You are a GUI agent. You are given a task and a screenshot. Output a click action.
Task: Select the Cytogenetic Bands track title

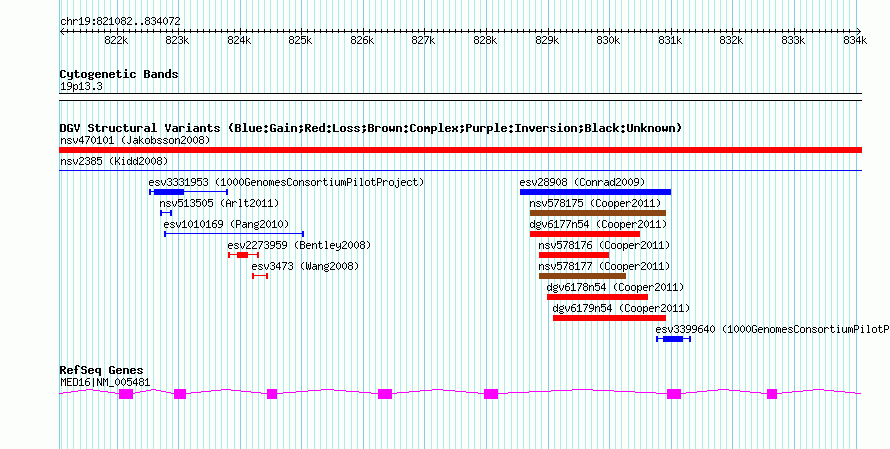119,74
